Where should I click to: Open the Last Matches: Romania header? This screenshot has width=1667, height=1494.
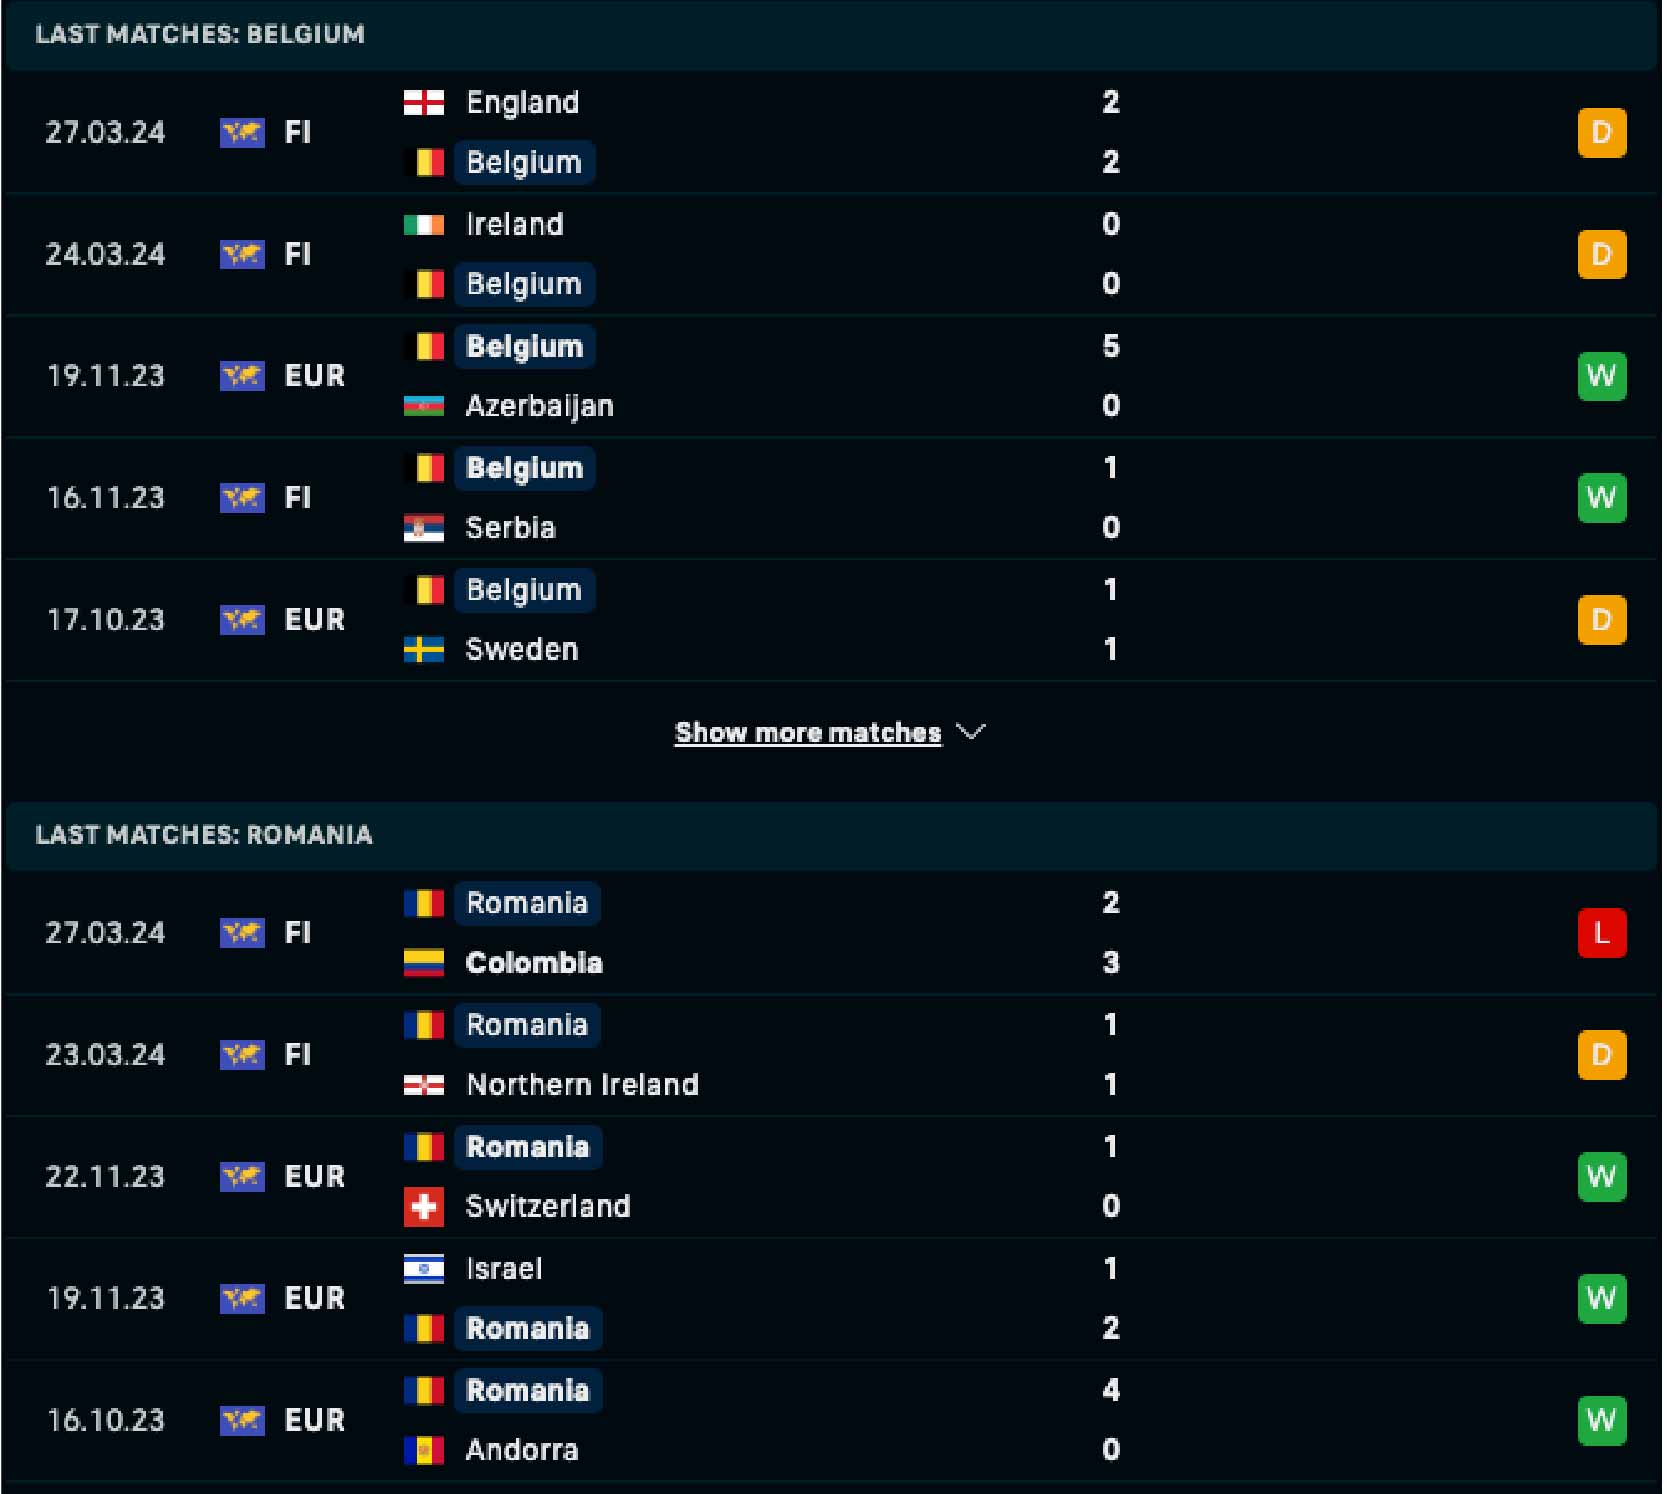pos(204,835)
